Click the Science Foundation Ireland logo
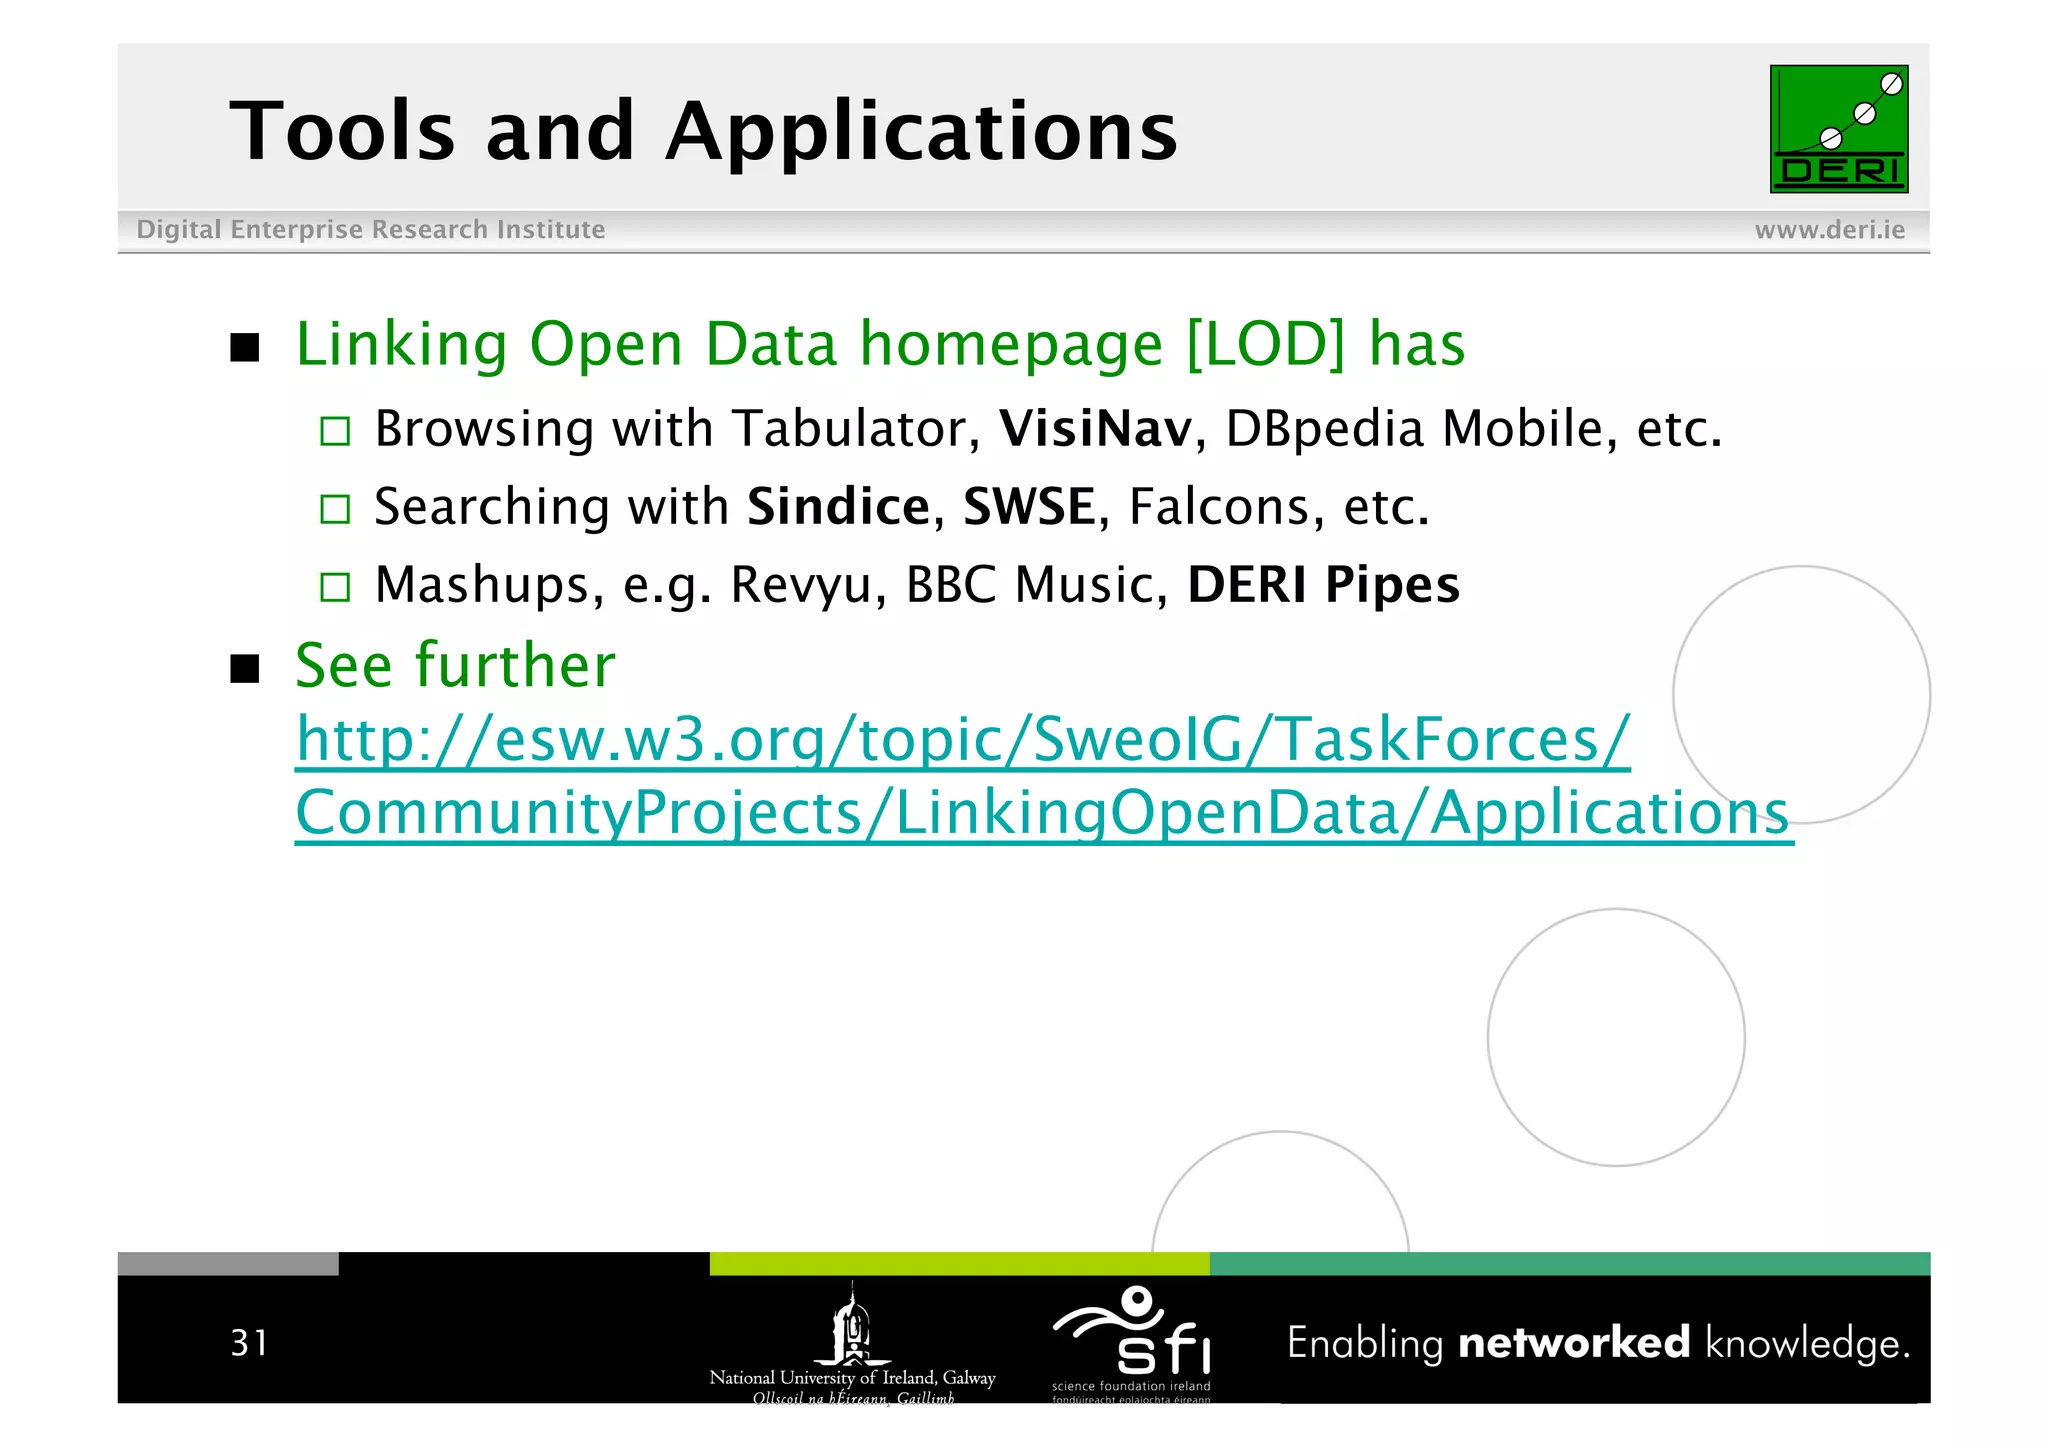2048x1447 pixels. [x=1132, y=1344]
